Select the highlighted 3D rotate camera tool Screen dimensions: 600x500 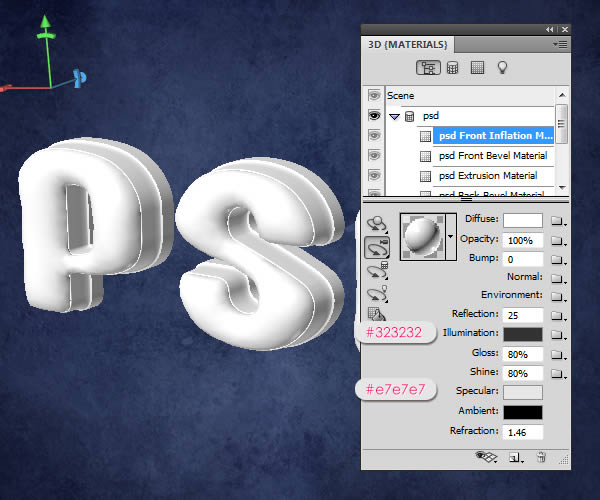point(377,248)
